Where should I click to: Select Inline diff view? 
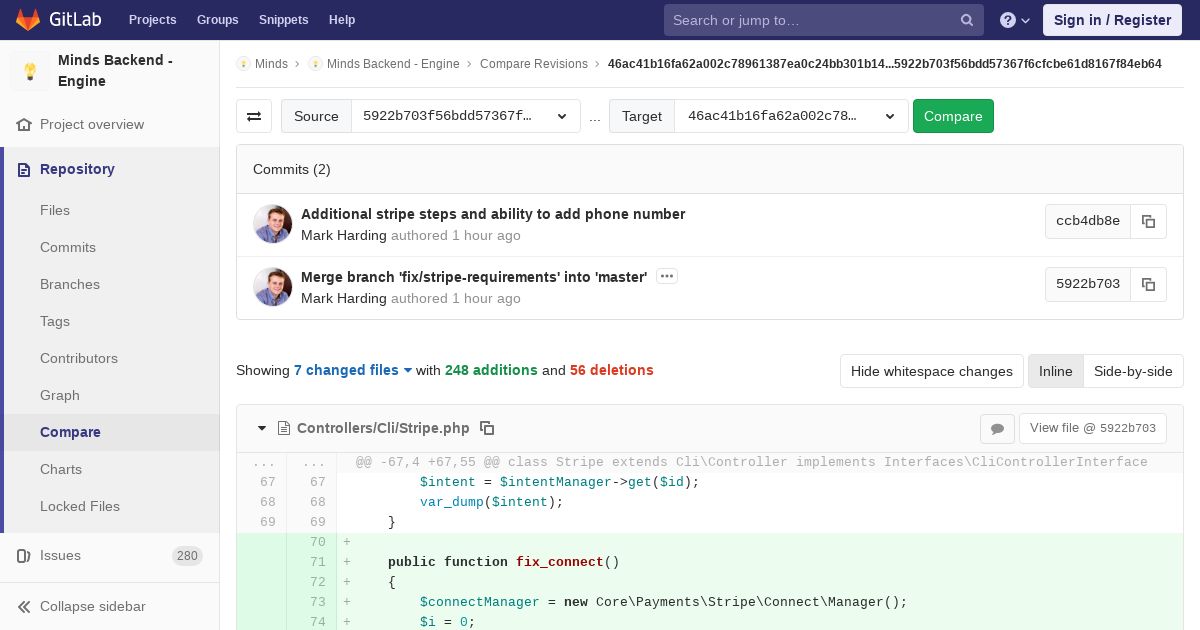(x=1055, y=371)
